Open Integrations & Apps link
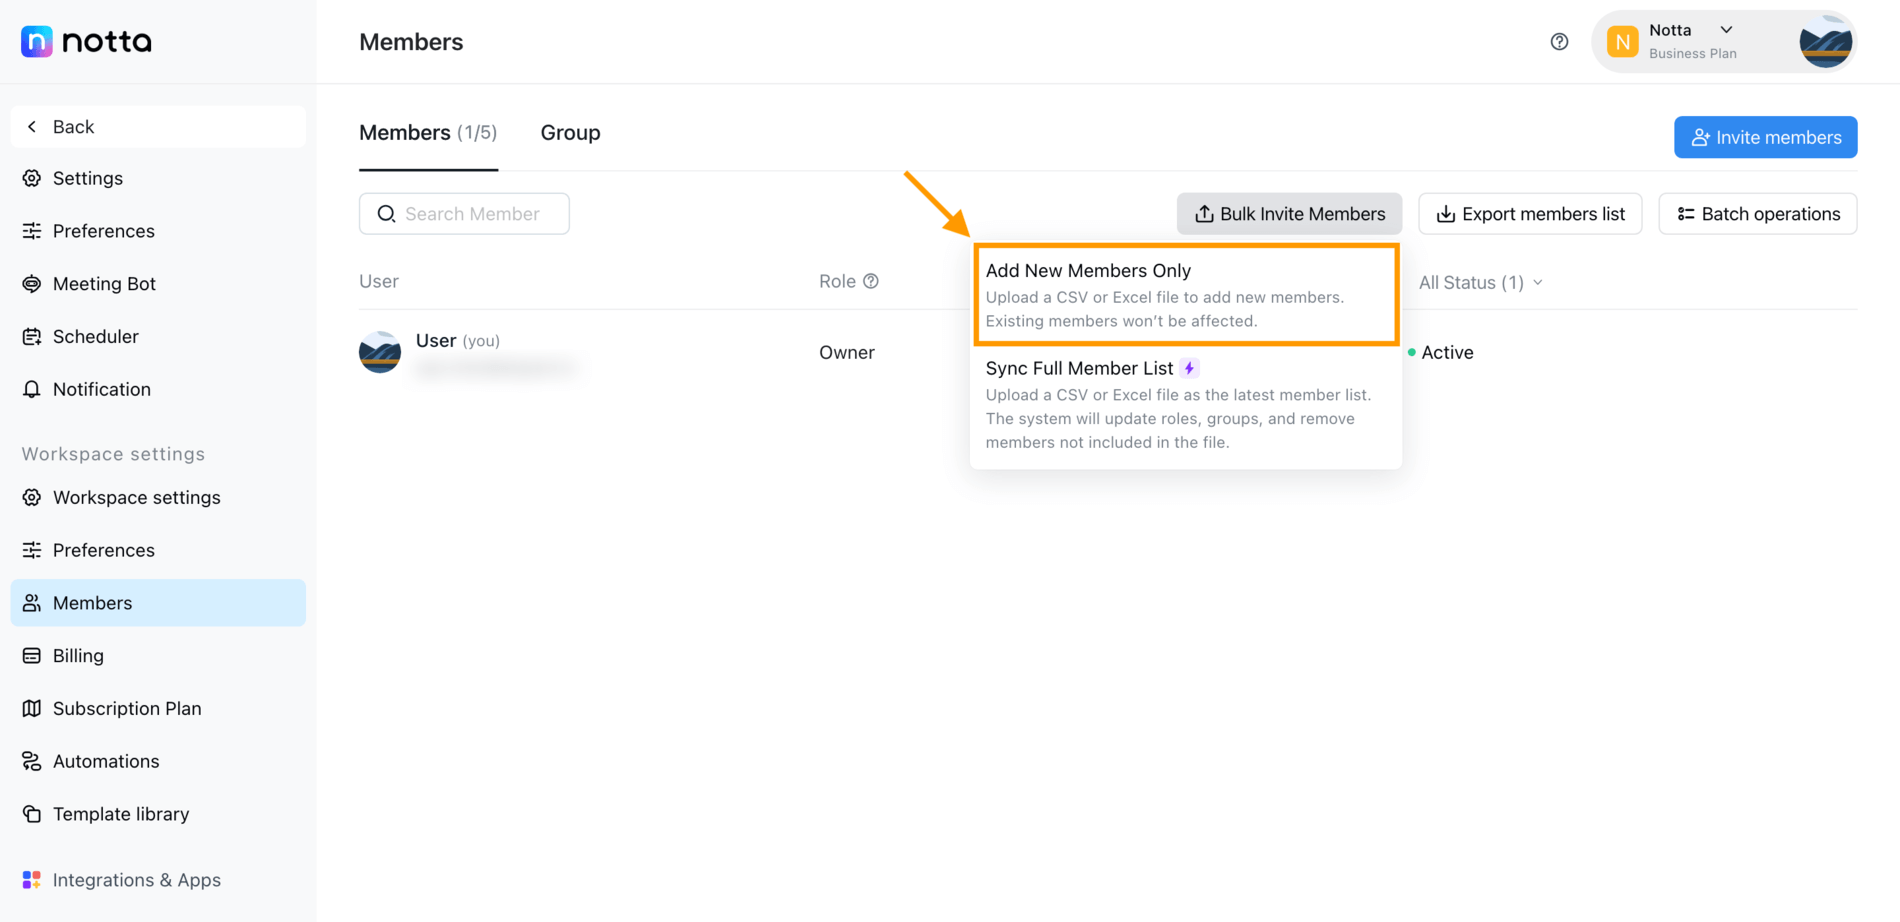 158,880
